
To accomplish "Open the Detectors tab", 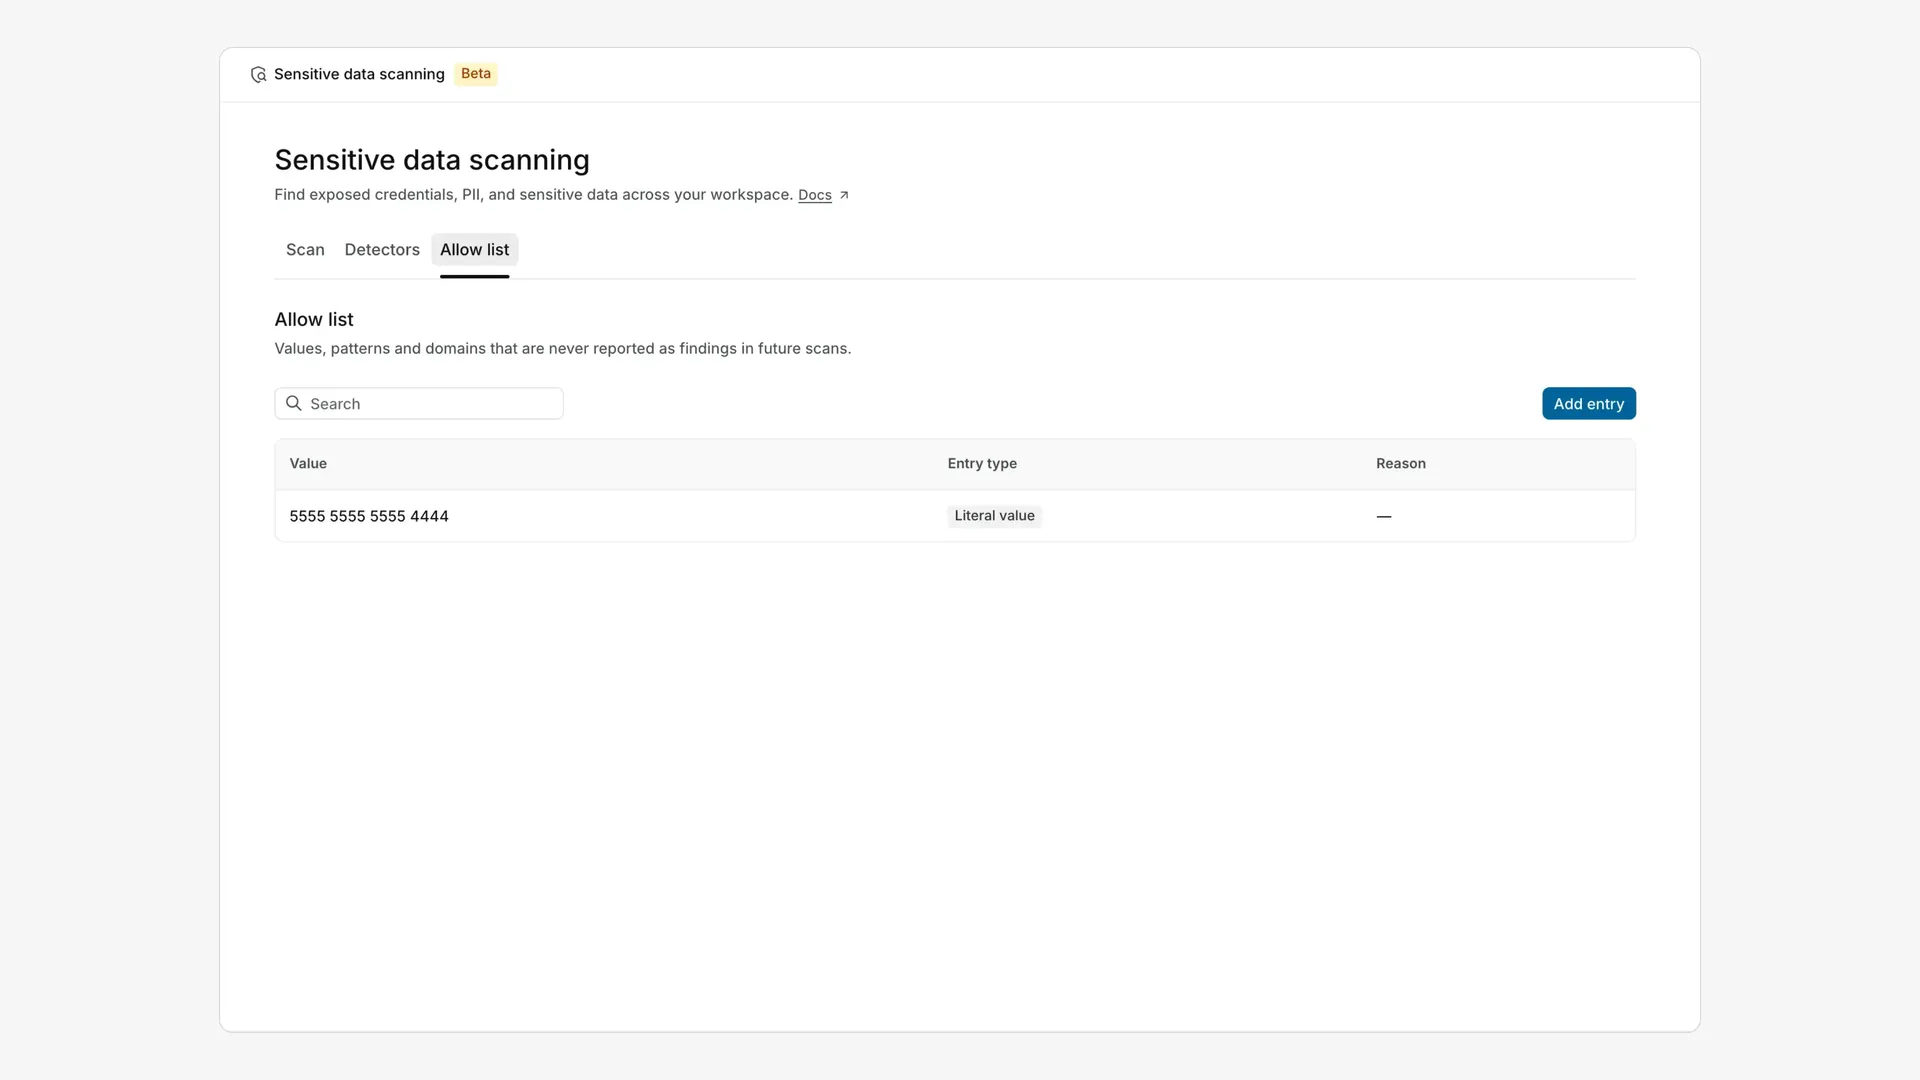I will click(382, 249).
